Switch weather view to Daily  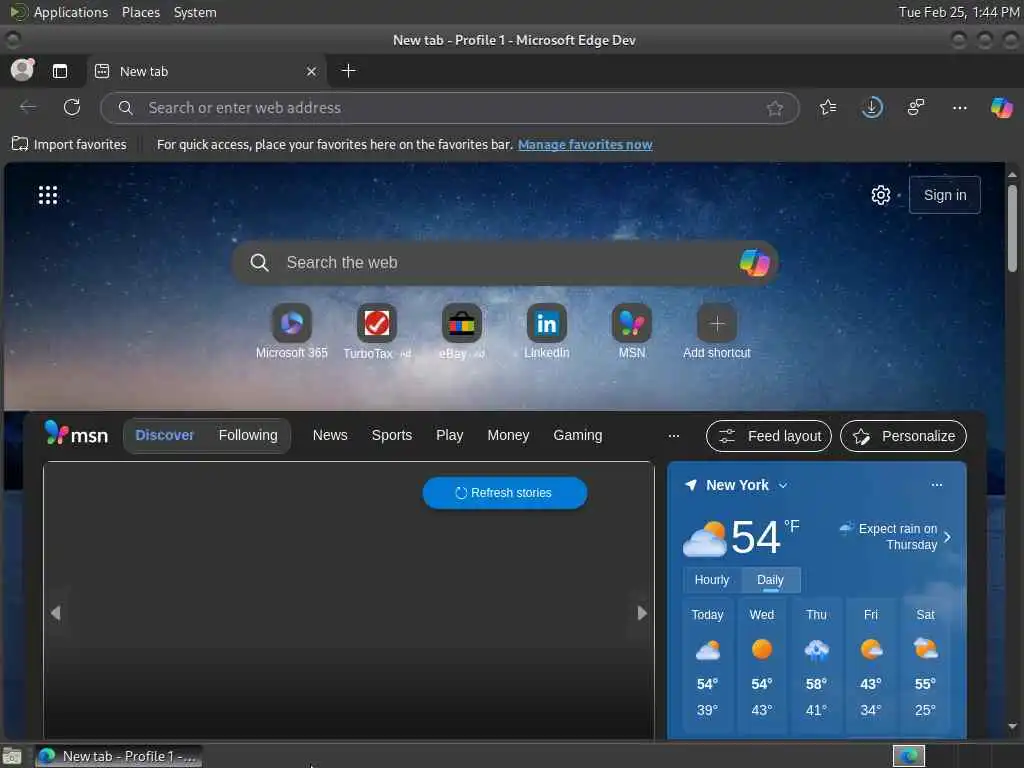(770, 580)
